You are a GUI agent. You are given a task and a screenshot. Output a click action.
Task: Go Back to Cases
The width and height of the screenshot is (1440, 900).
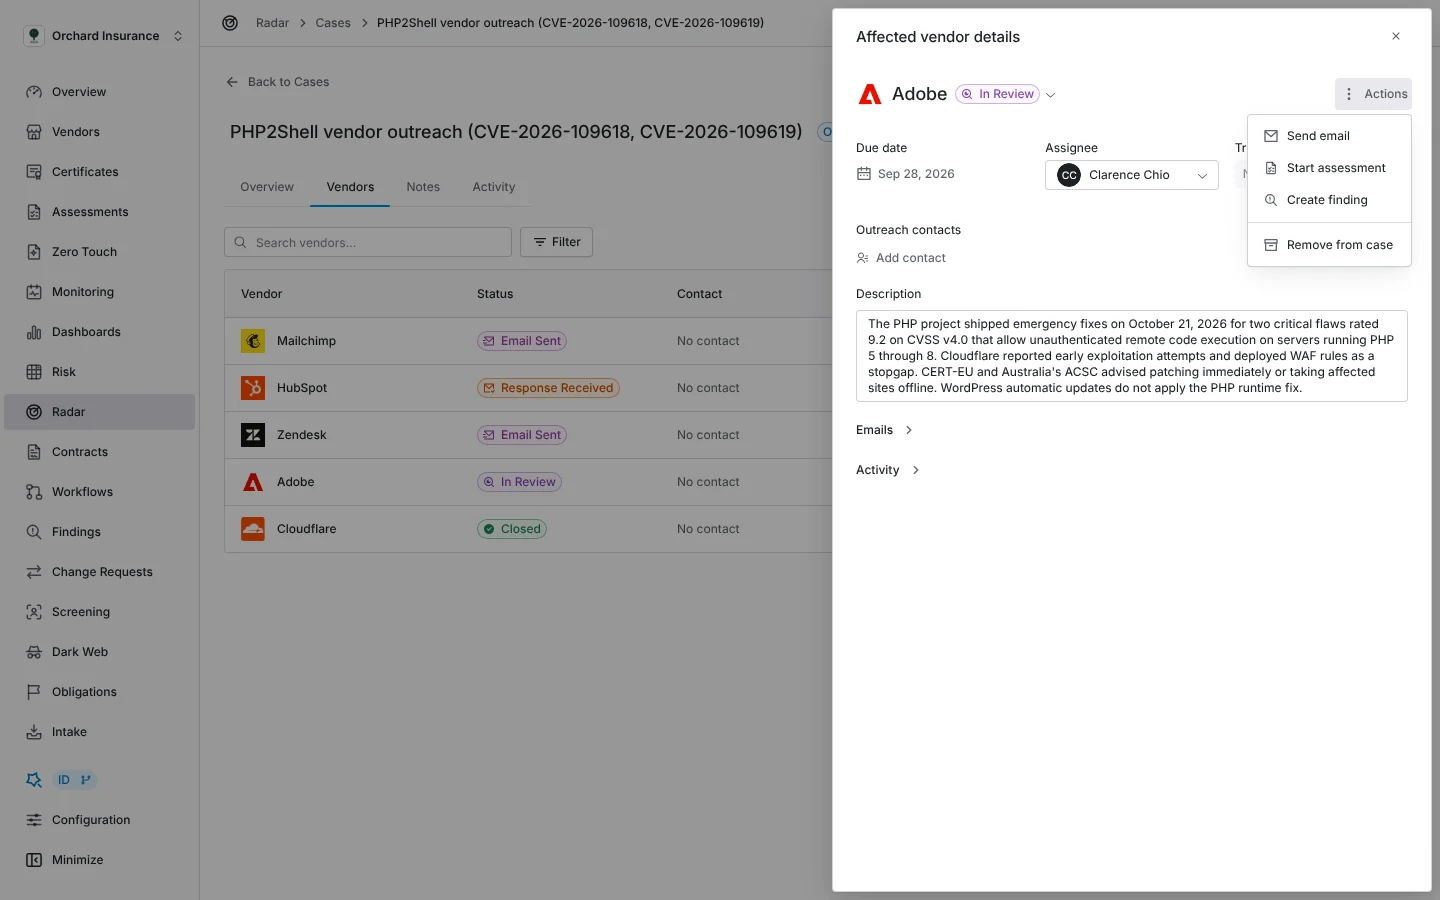point(278,82)
